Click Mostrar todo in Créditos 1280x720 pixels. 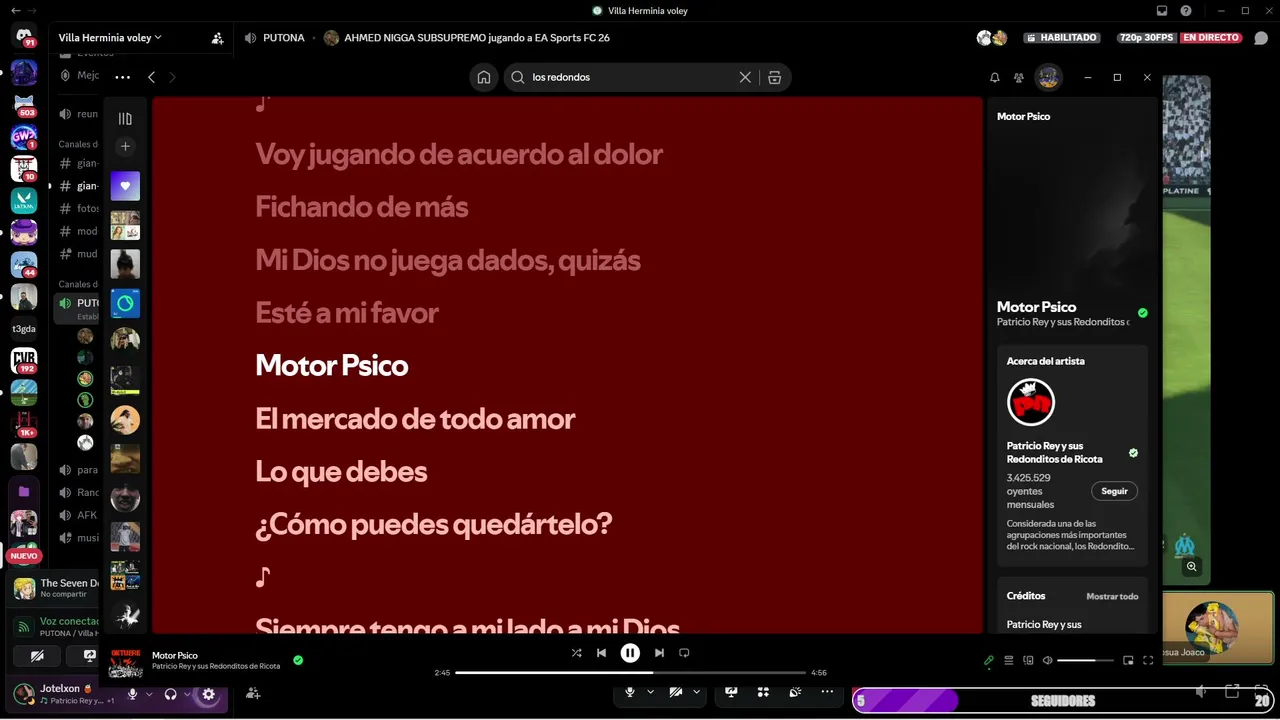(x=1112, y=596)
